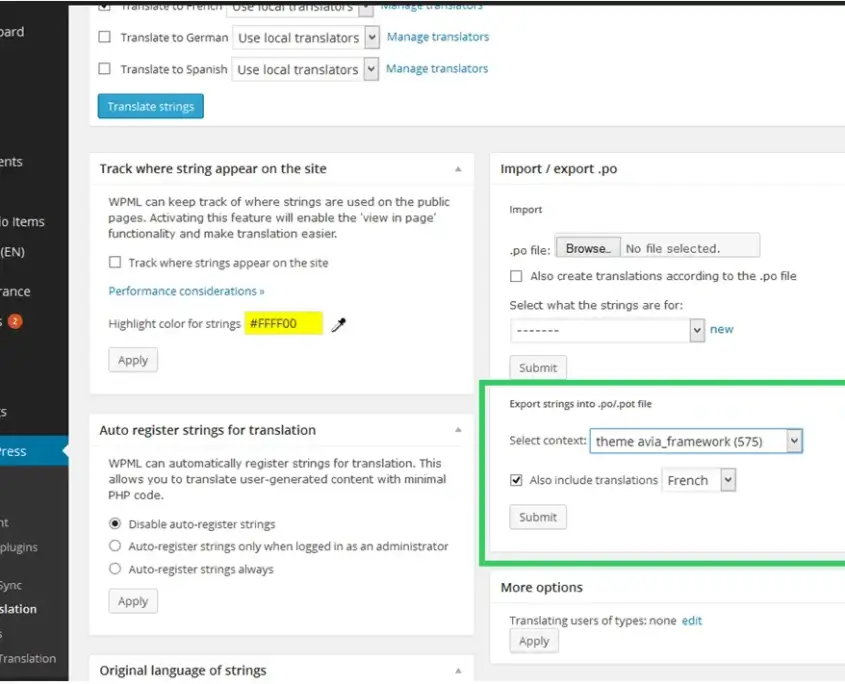Uncheck Also include translations checkbox
Image resolution: width=845 pixels, height=684 pixels.
[x=516, y=480]
